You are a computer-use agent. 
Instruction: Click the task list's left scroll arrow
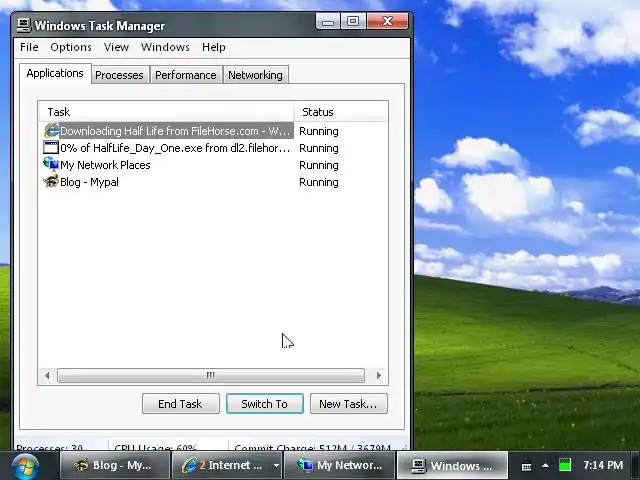(47, 375)
